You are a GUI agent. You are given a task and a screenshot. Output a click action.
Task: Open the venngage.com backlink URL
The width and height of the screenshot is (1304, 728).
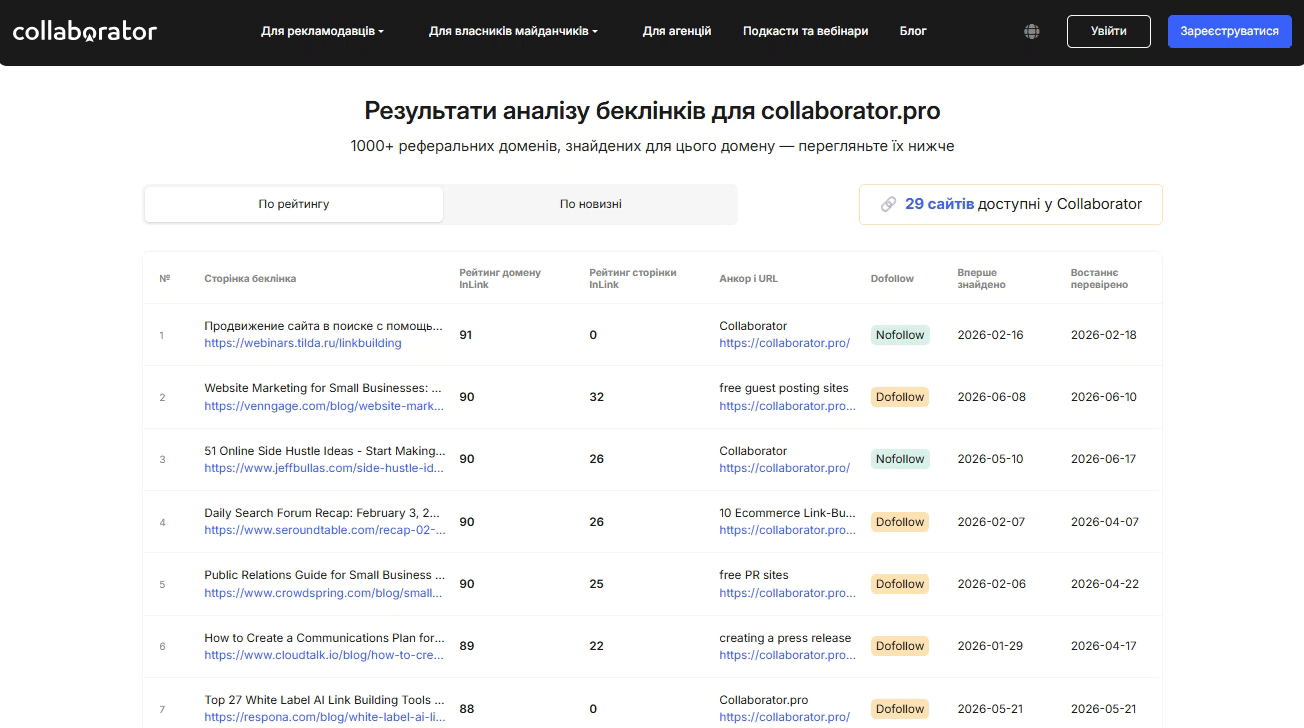point(324,406)
